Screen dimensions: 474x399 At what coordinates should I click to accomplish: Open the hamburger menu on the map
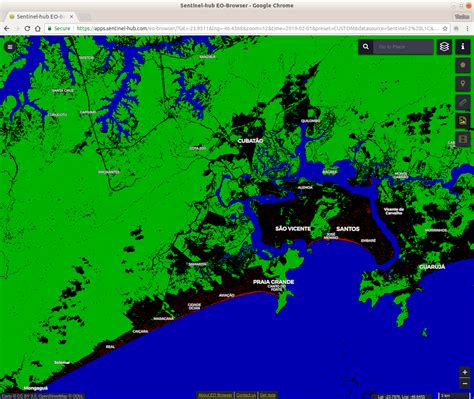click(10, 47)
